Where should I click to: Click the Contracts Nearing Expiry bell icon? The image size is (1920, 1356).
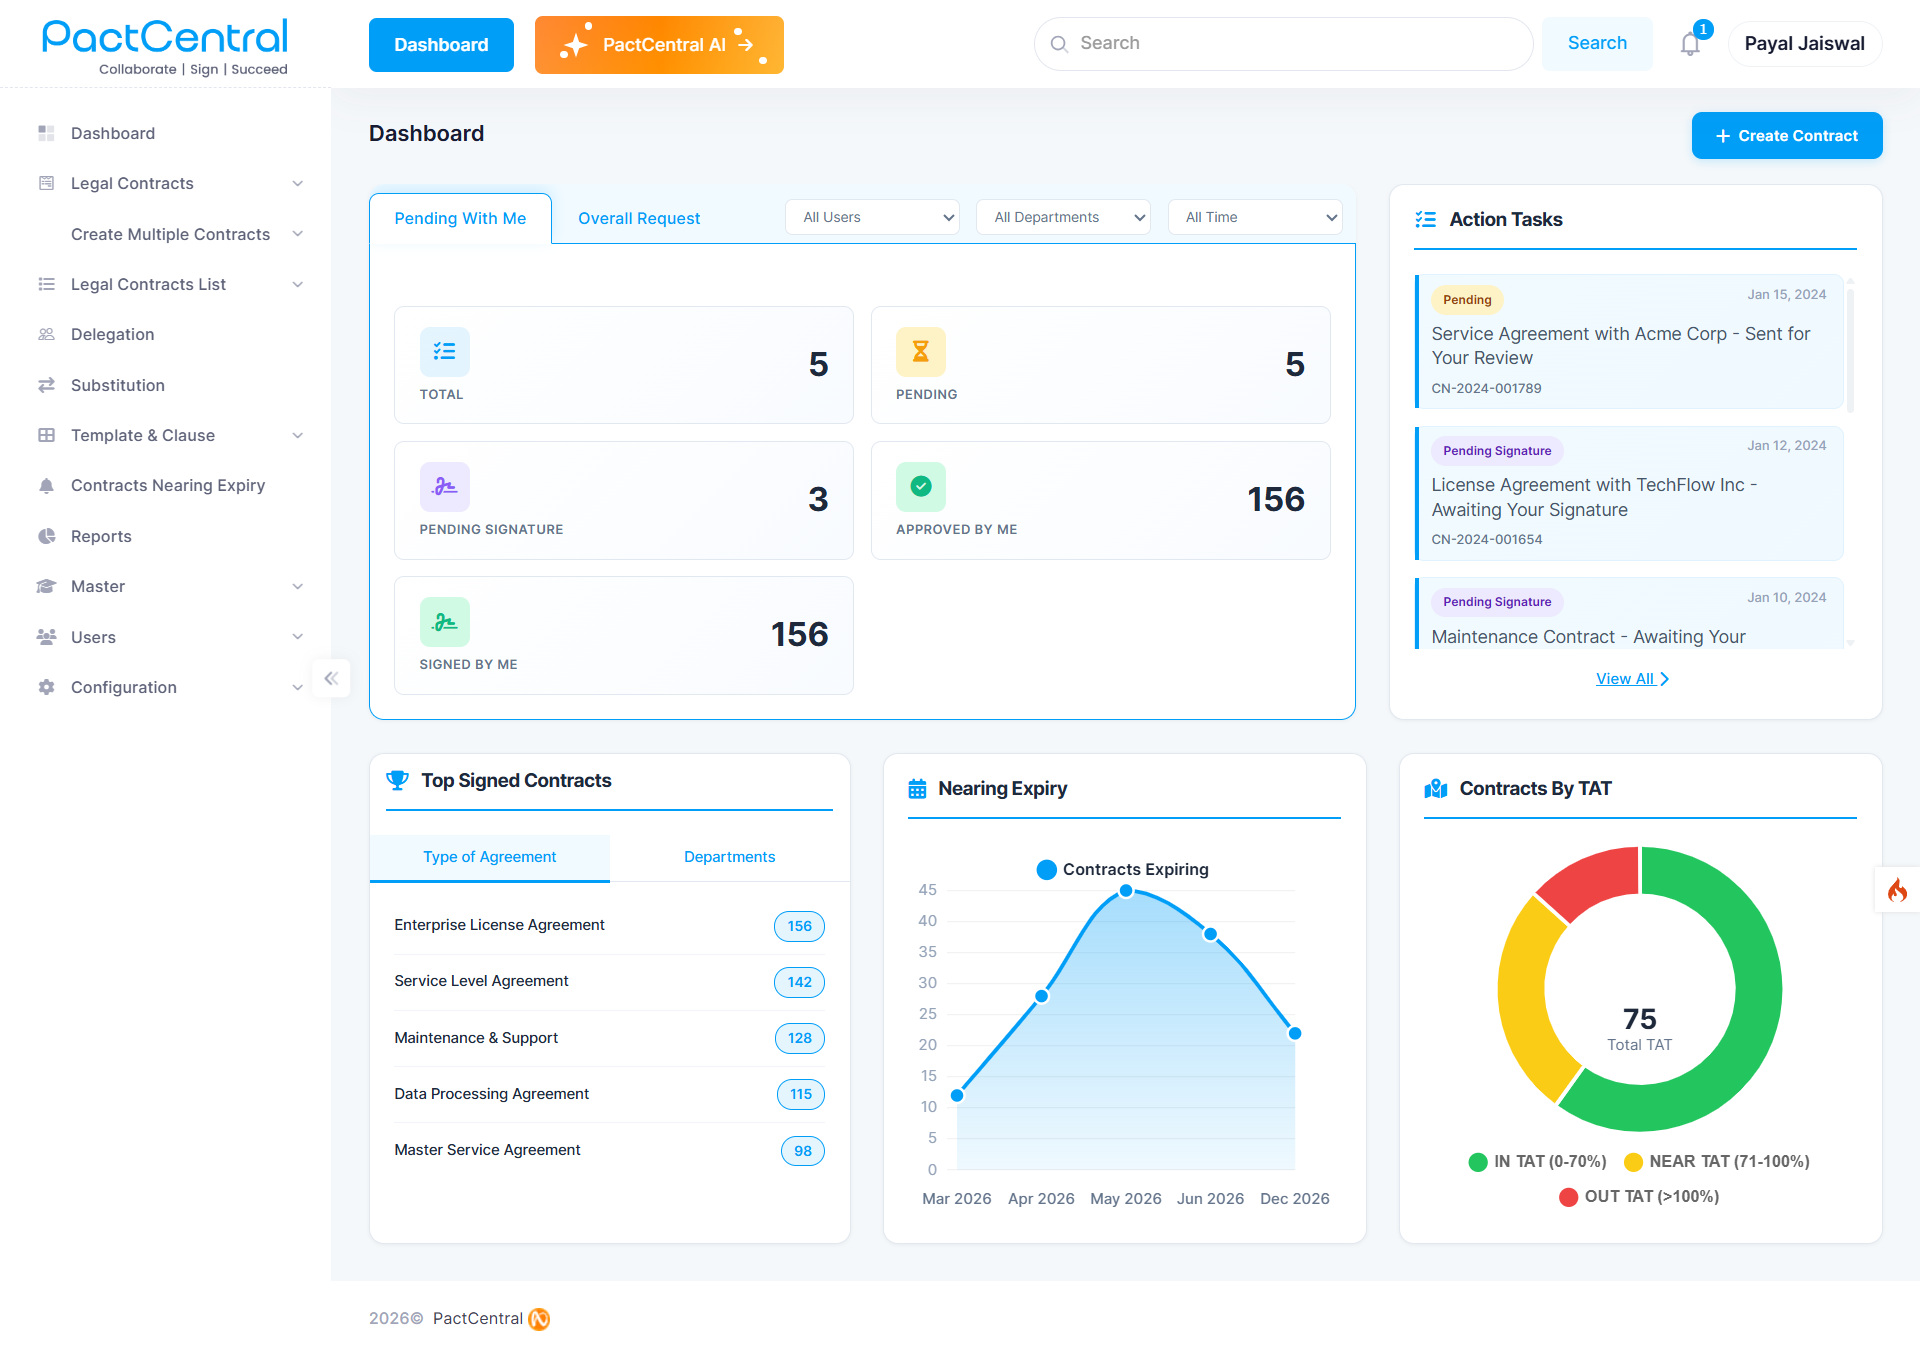click(46, 485)
